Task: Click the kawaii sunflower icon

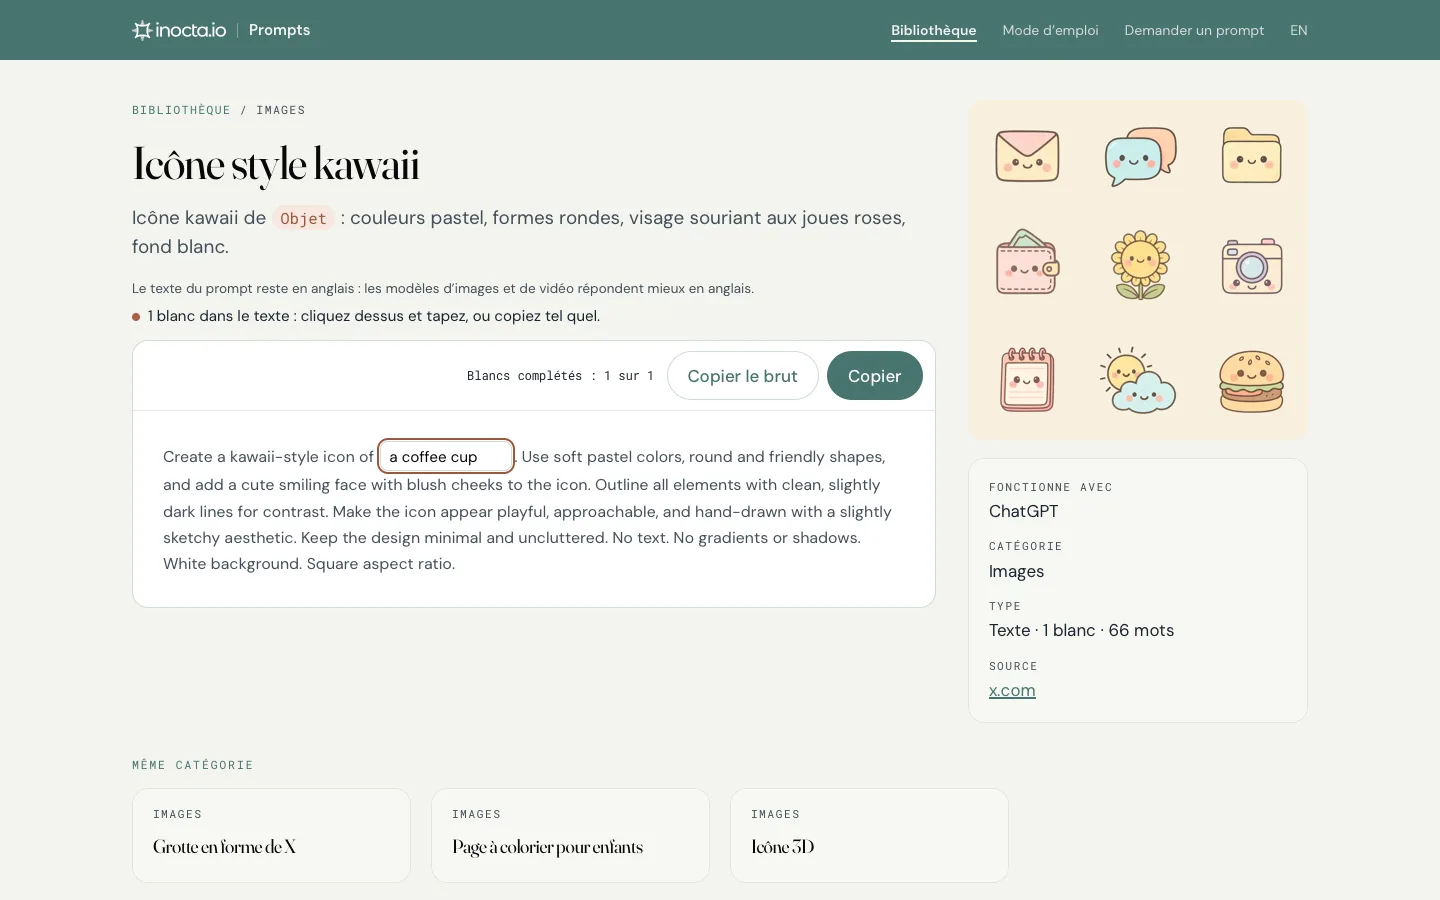Action: 1140,266
